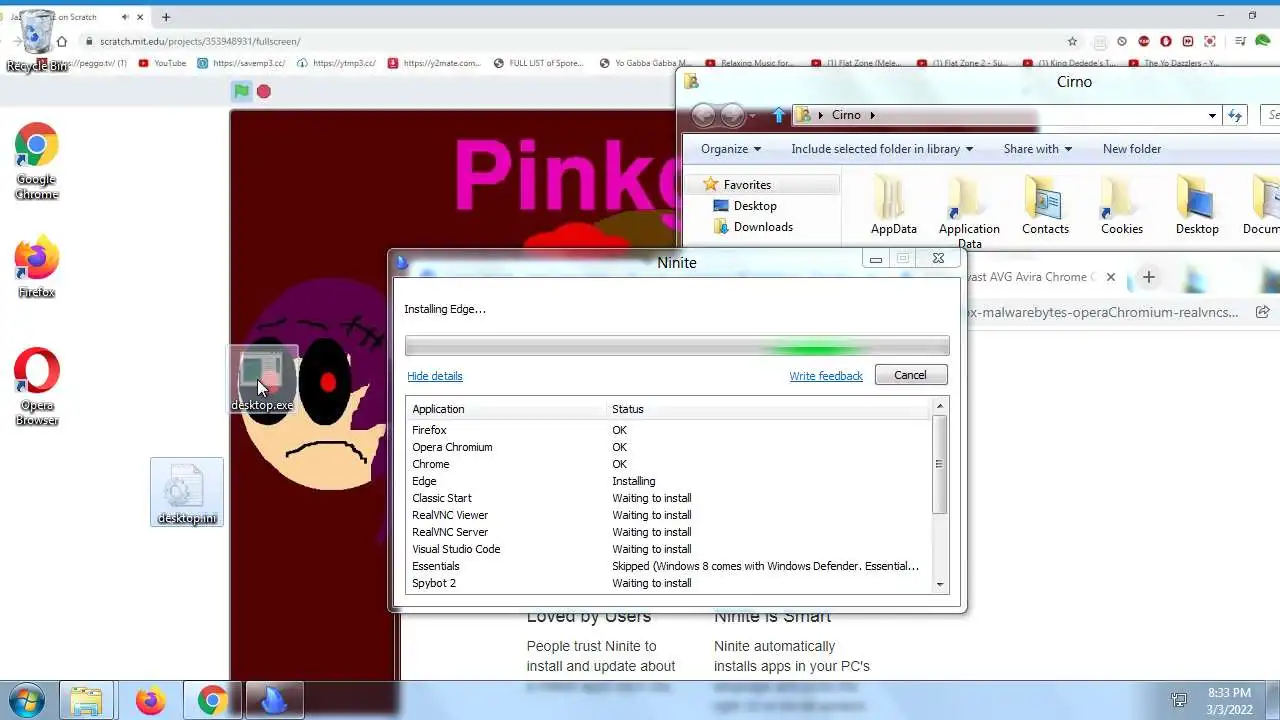Click Explorer's Back arrow button
This screenshot has width=1280, height=720.
tap(704, 115)
